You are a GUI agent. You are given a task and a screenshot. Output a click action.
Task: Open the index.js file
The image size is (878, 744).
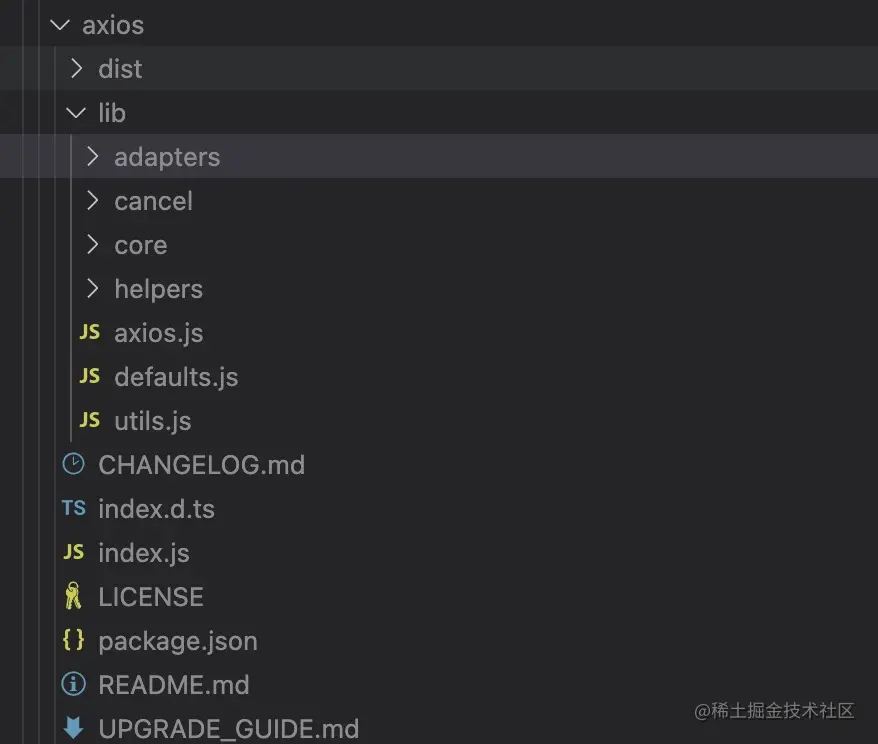[x=144, y=553]
